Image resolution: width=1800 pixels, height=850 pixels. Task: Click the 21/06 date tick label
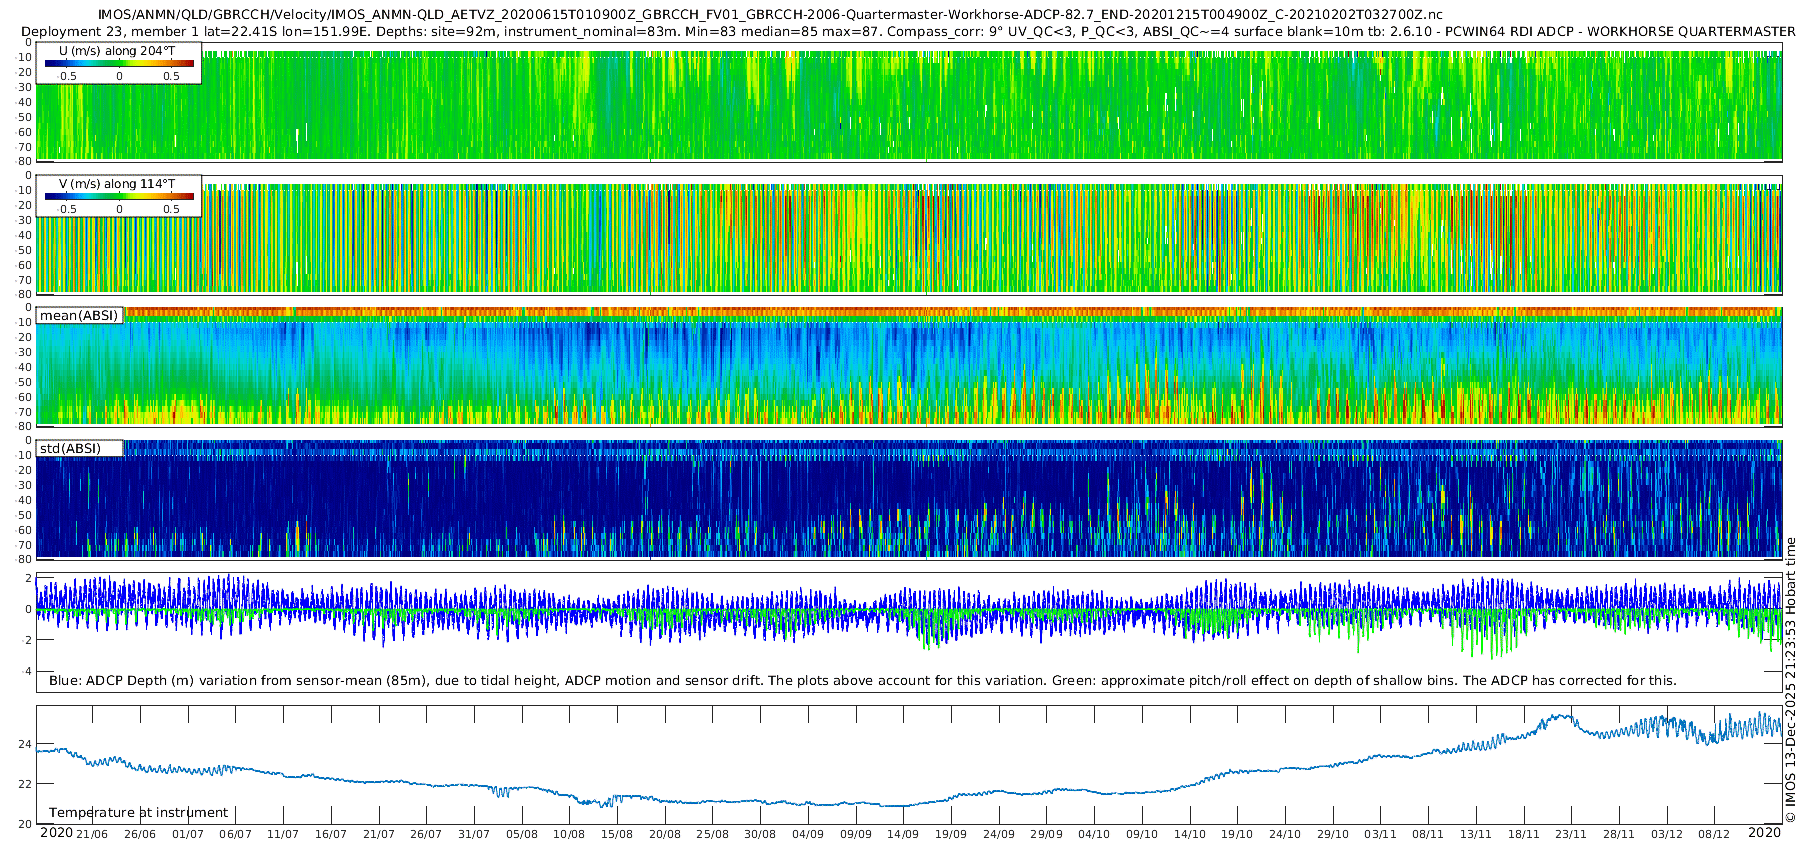(92, 834)
